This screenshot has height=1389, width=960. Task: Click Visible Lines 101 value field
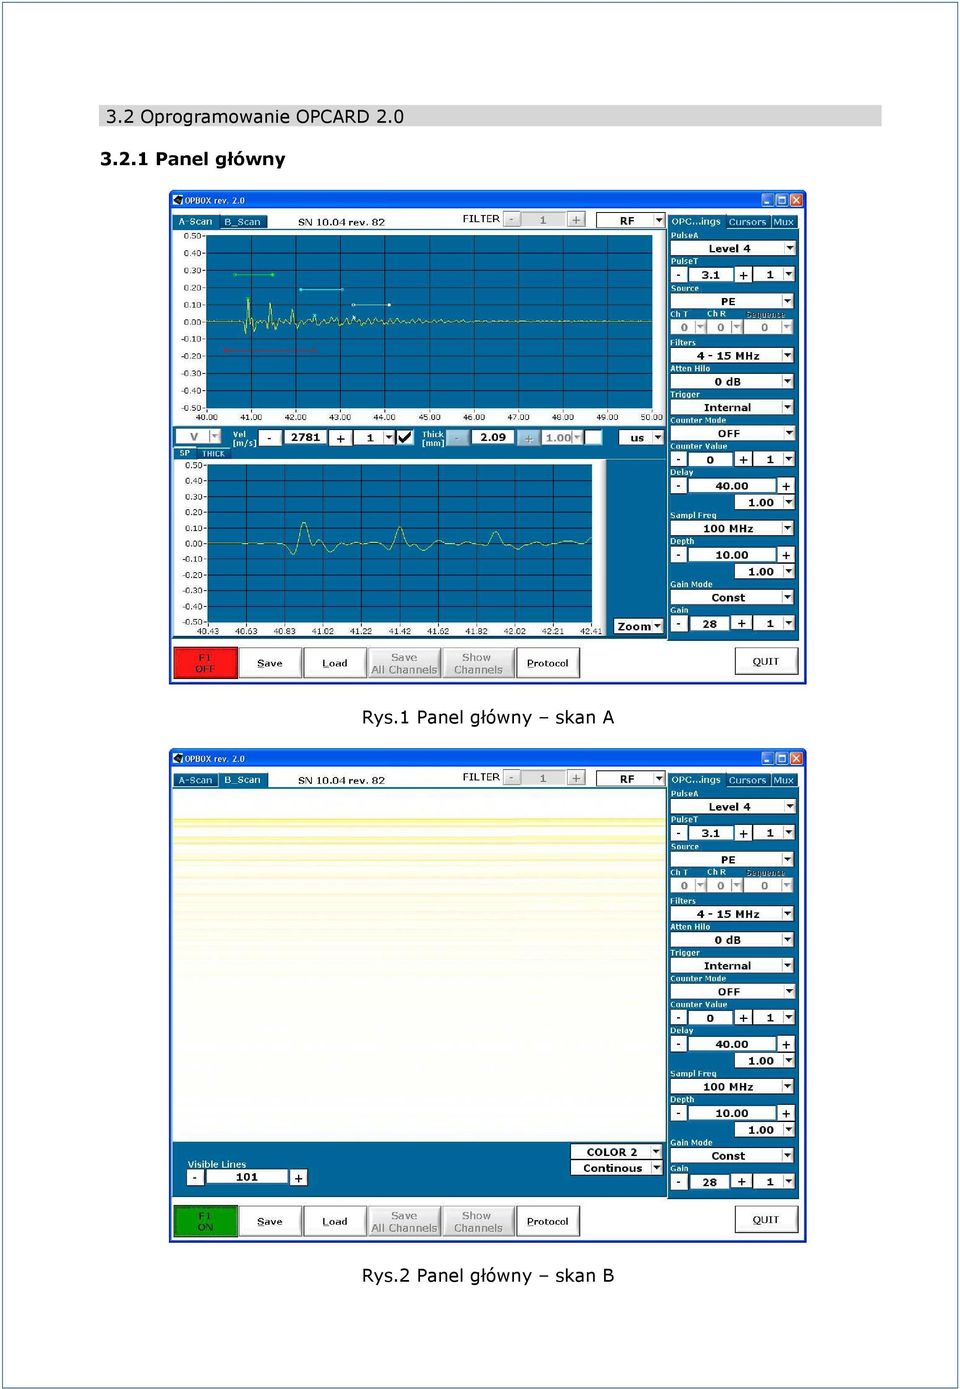tap(247, 1177)
